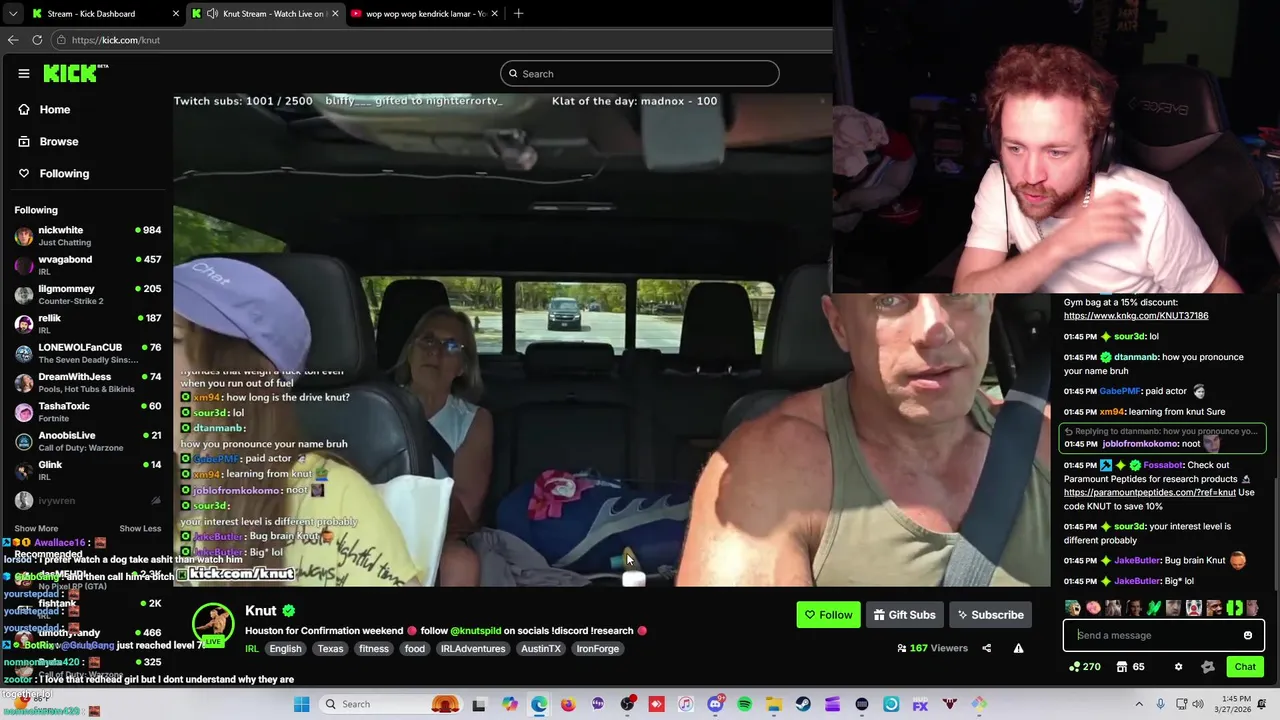Follow the Knut channel
This screenshot has height=720, width=1280.
[x=828, y=615]
